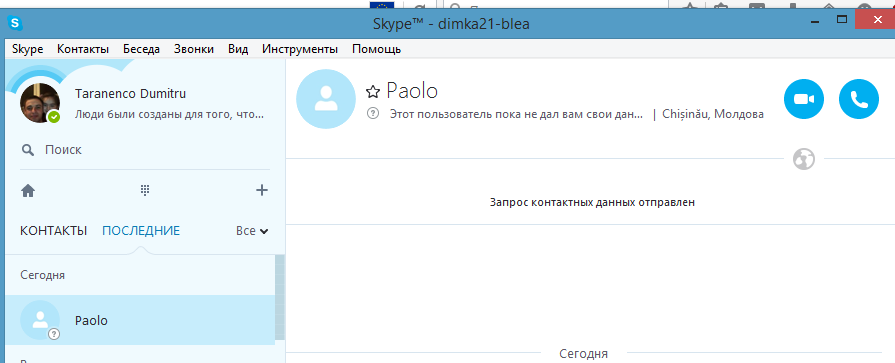Click the green online status badge
Screen dimensions: 895x363
click(54, 117)
